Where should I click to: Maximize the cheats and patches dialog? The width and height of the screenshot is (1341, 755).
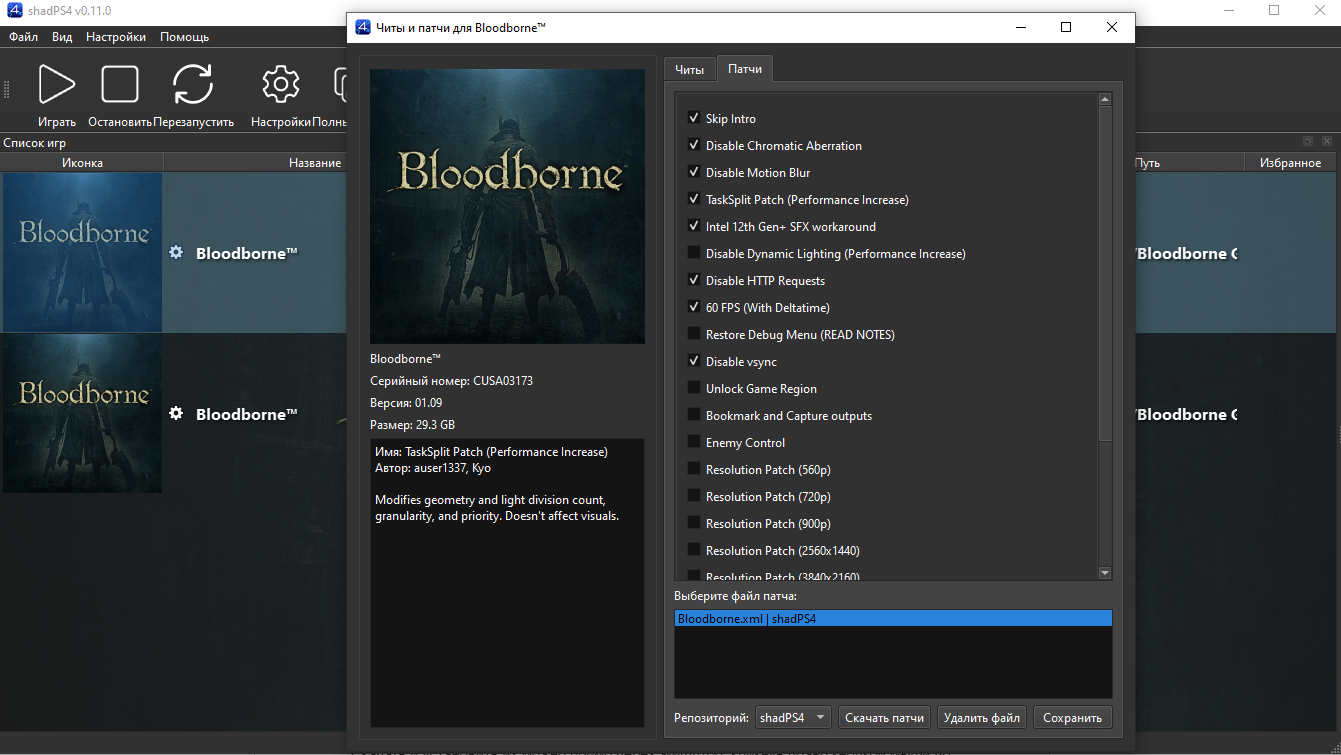coord(1066,28)
